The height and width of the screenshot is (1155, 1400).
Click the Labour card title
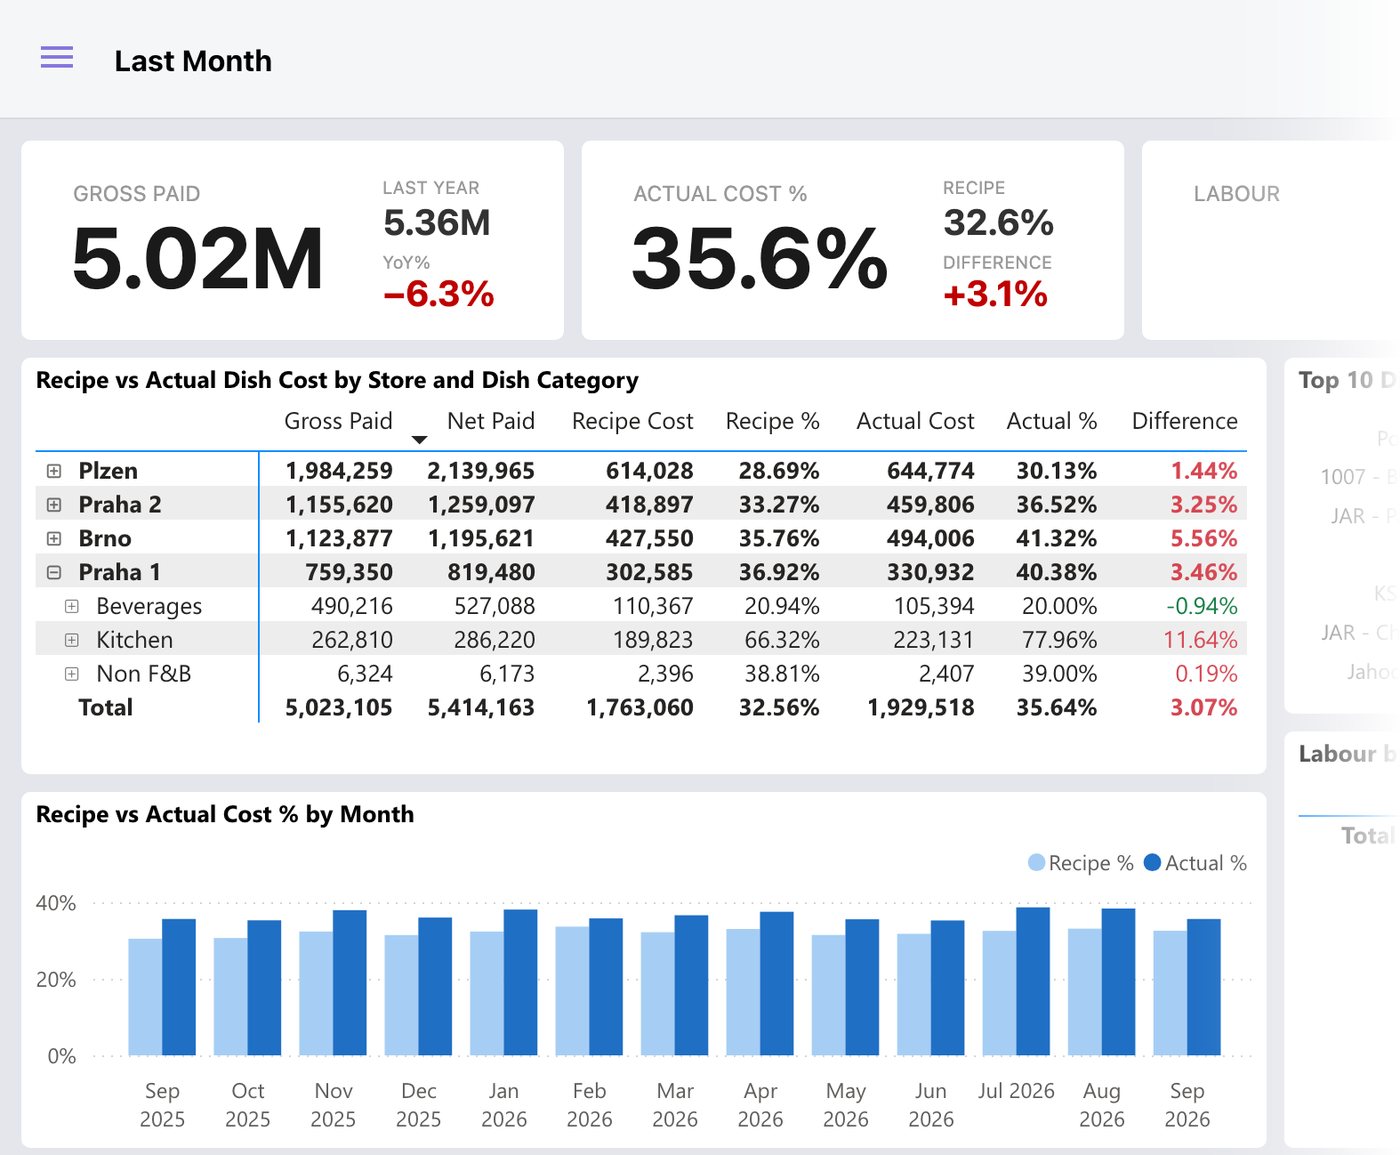tap(1236, 194)
